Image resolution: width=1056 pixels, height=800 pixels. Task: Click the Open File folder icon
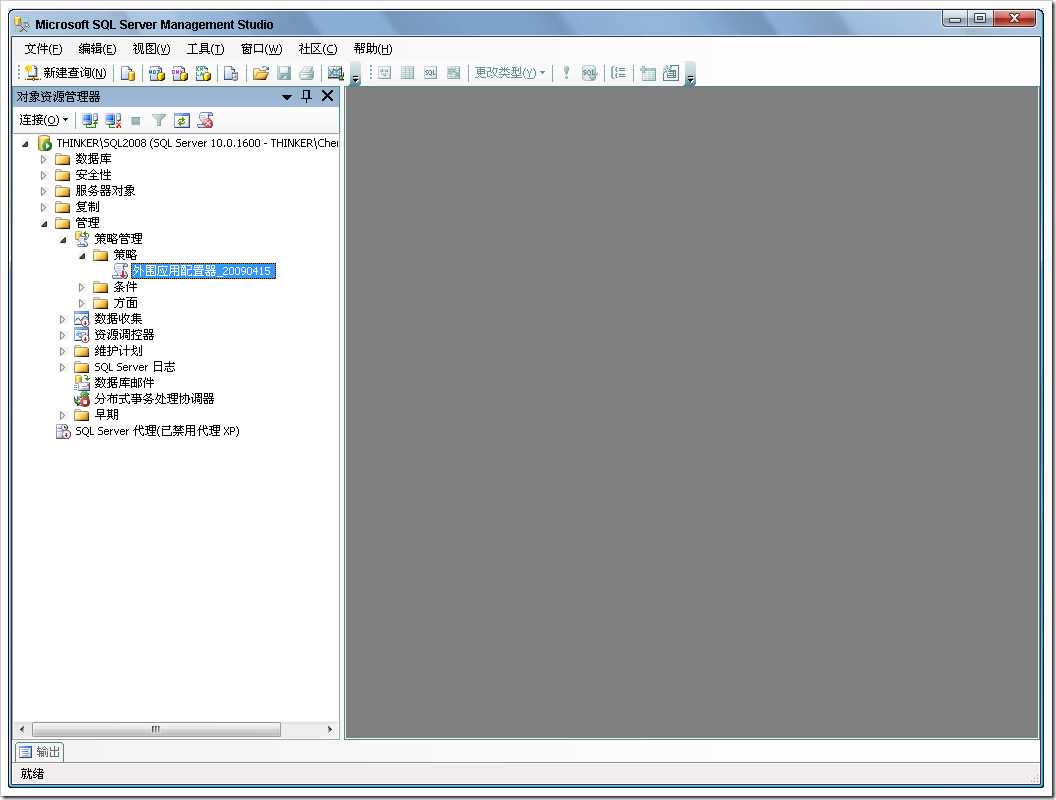coord(261,73)
